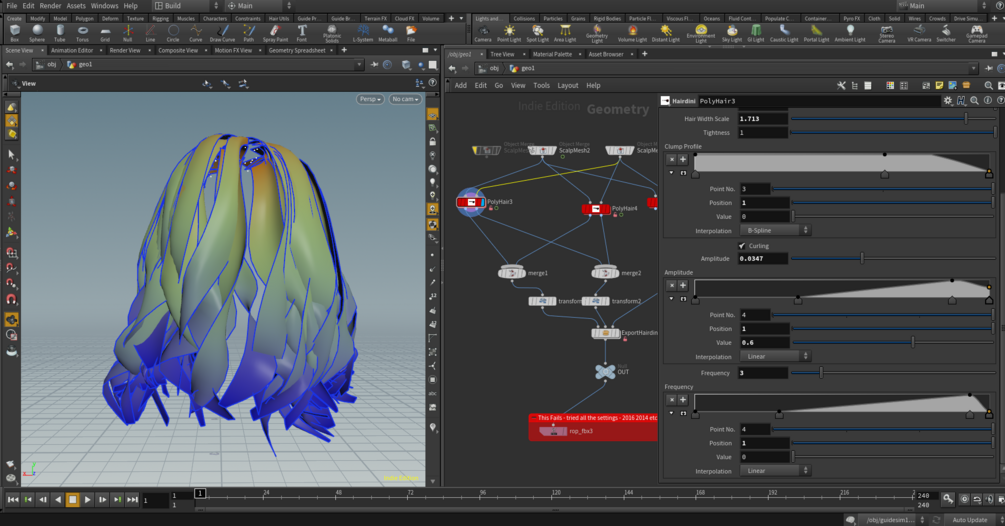This screenshot has width=1005, height=526.
Task: Select the ExportHairdini node
Action: 605,333
